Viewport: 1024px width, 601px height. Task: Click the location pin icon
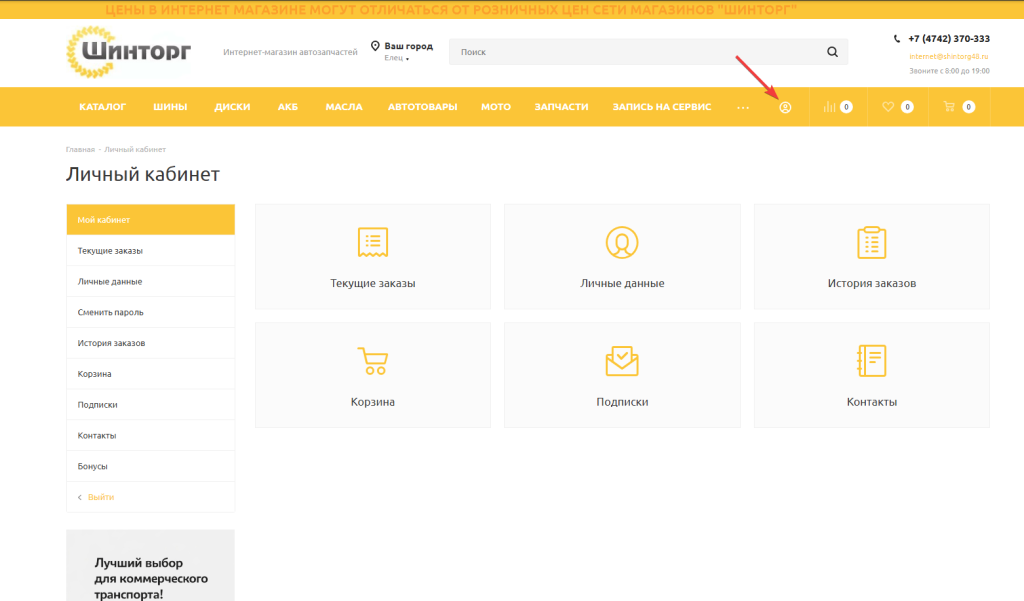pos(375,46)
